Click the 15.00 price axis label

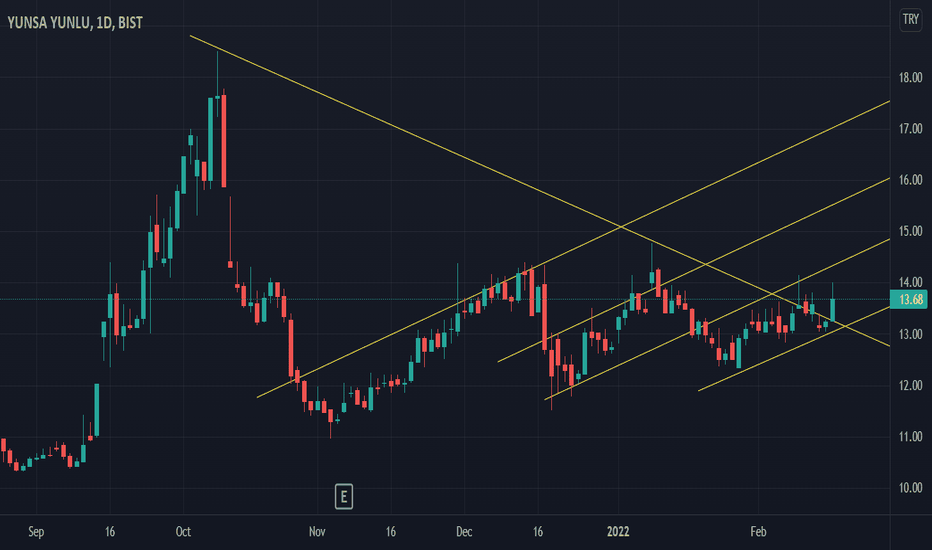click(910, 231)
